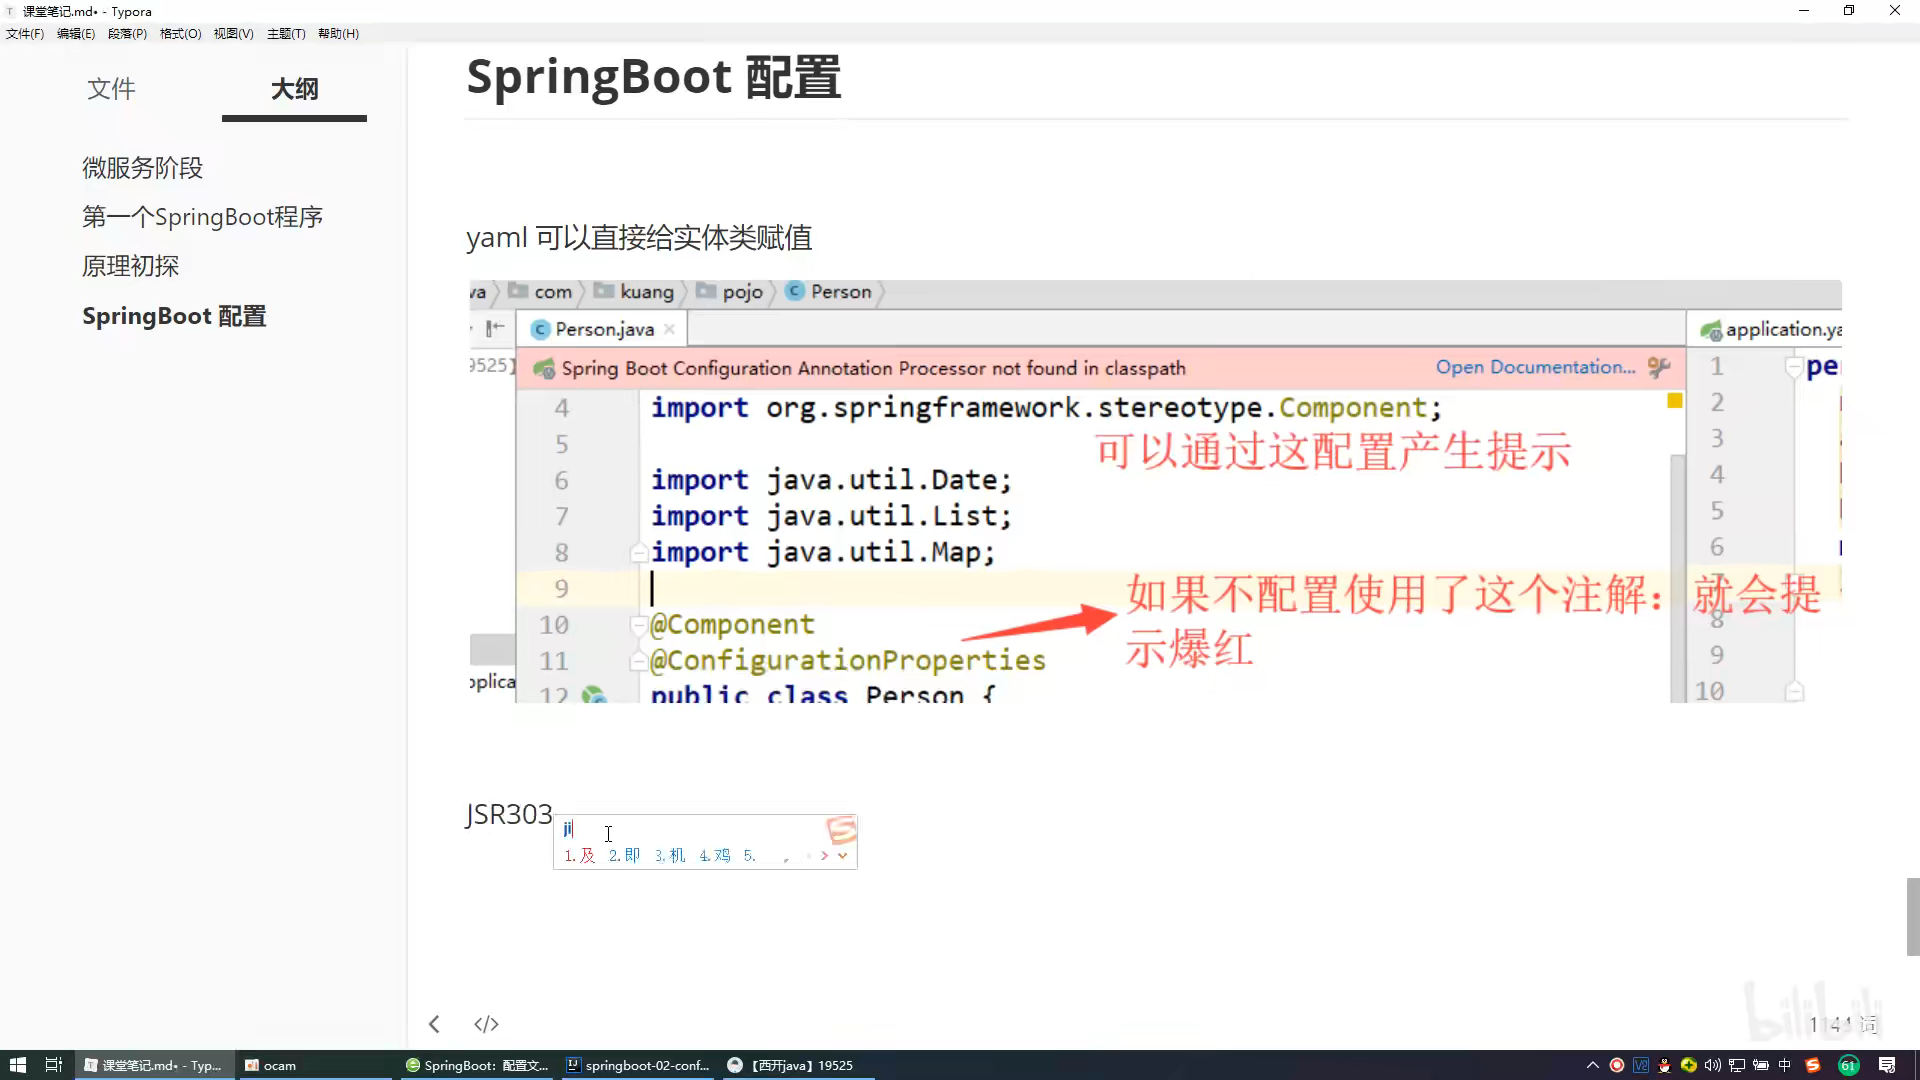The image size is (1920, 1080).
Task: Open the 格式(O) menu
Action: pyautogui.click(x=180, y=33)
